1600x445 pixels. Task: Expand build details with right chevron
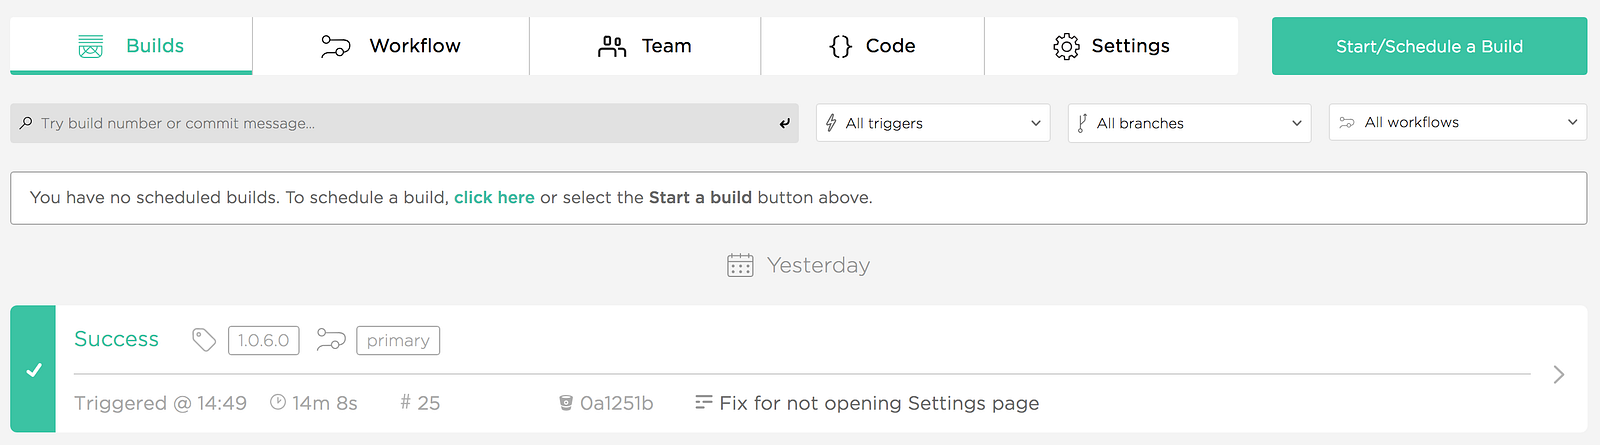[1558, 375]
